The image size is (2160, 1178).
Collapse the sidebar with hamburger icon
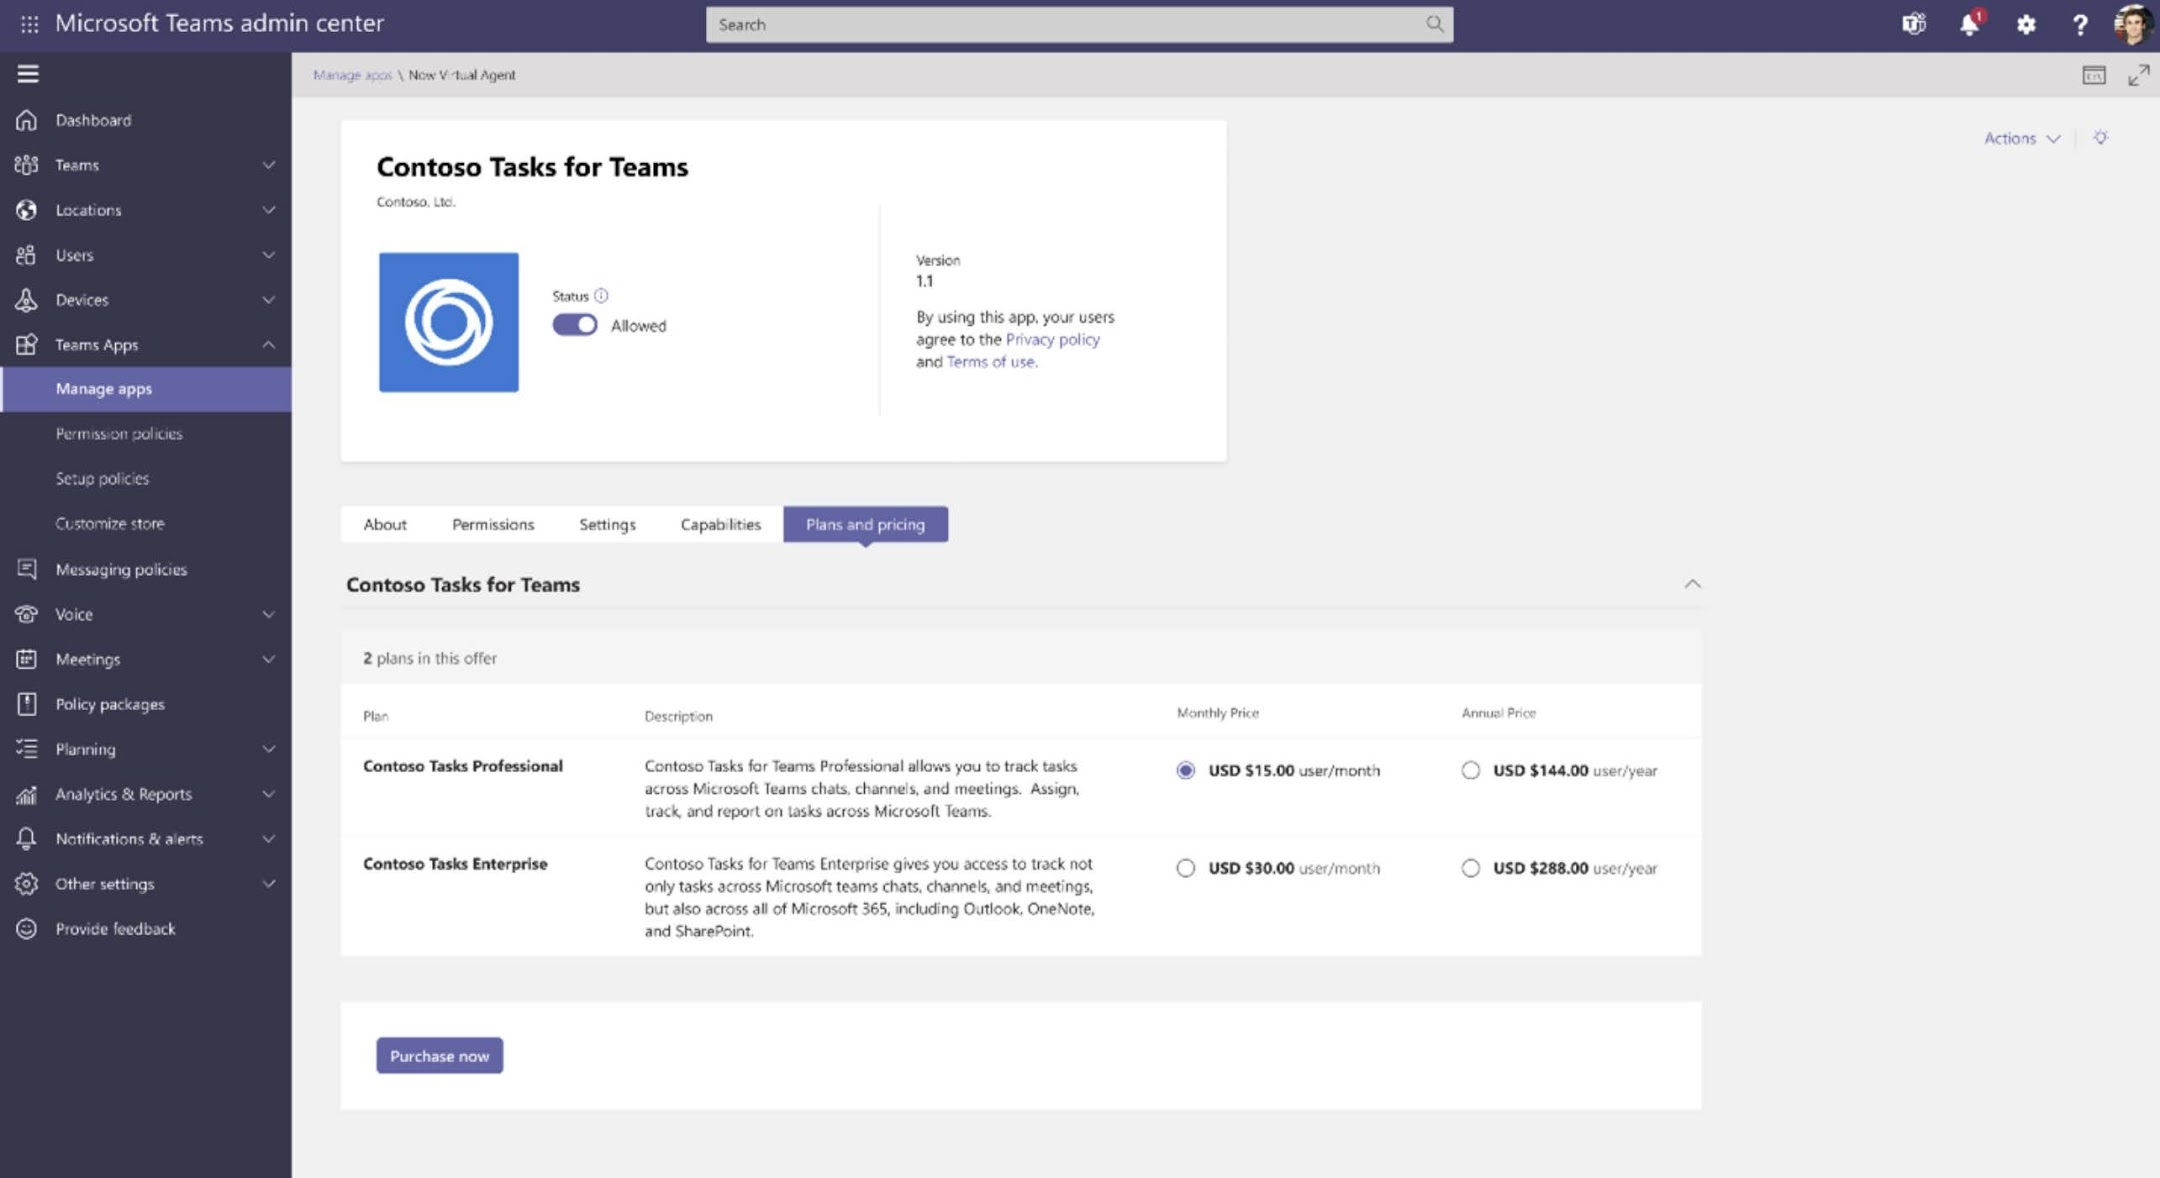click(x=28, y=73)
